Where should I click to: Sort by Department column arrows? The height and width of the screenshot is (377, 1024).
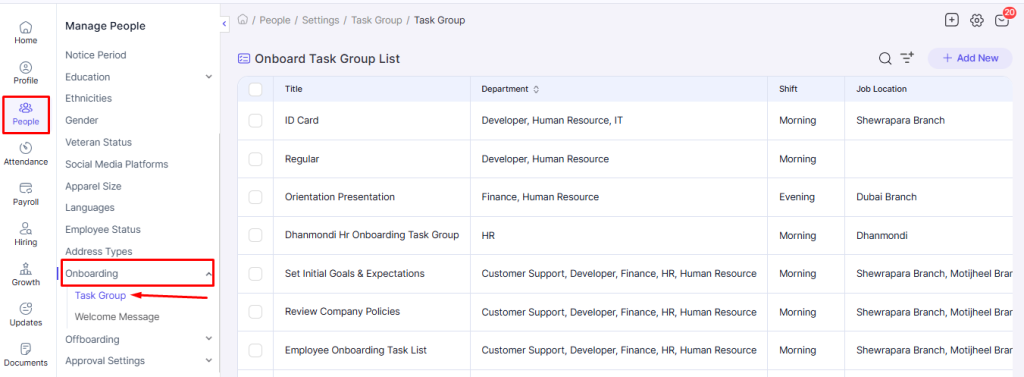click(536, 90)
